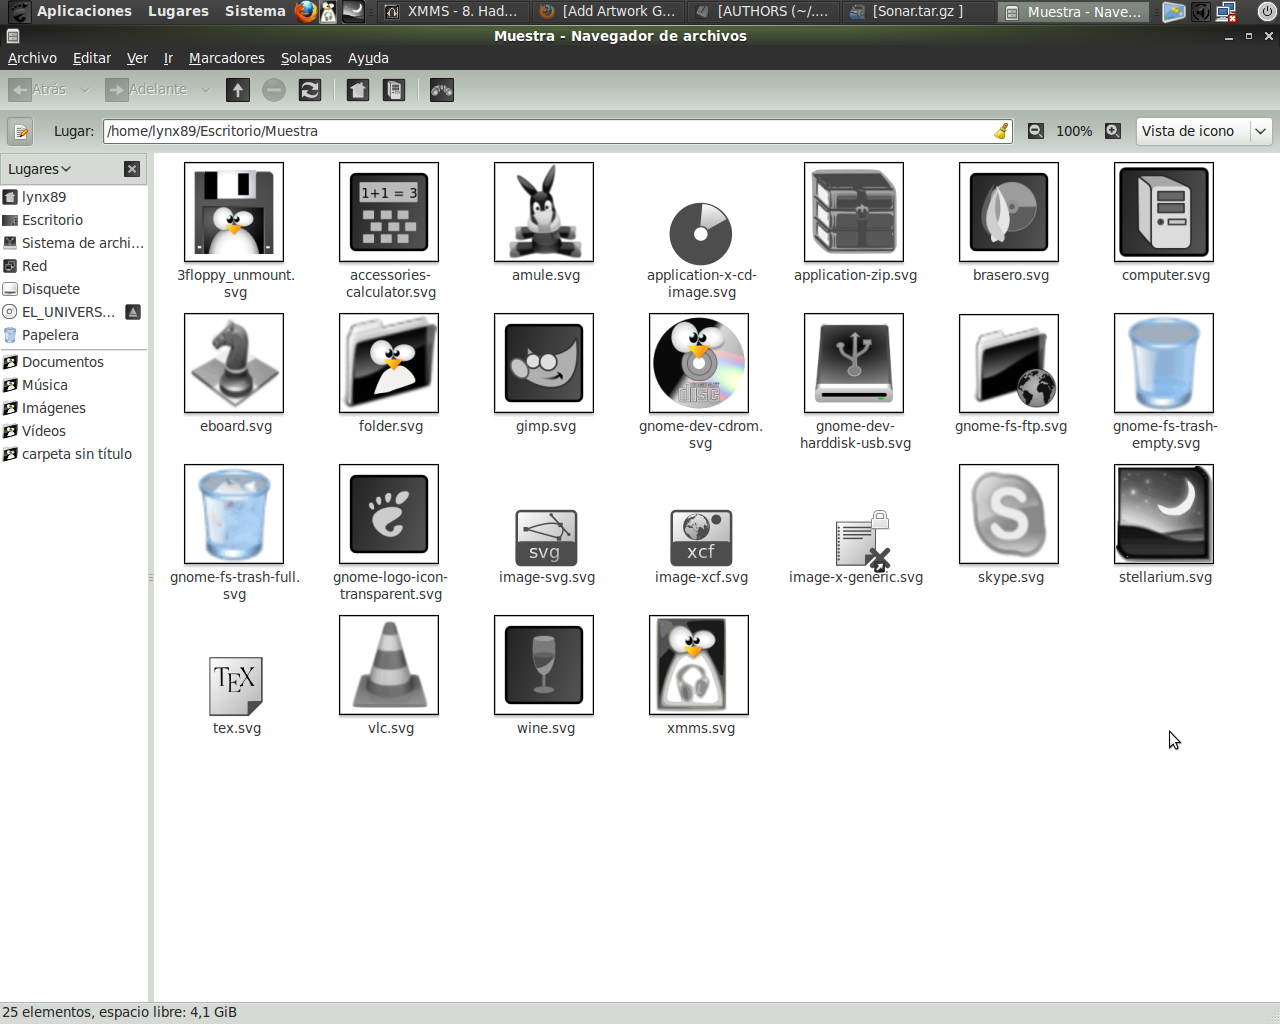
Task: Select application-x-cd-image.svg icon
Action: 701,233
